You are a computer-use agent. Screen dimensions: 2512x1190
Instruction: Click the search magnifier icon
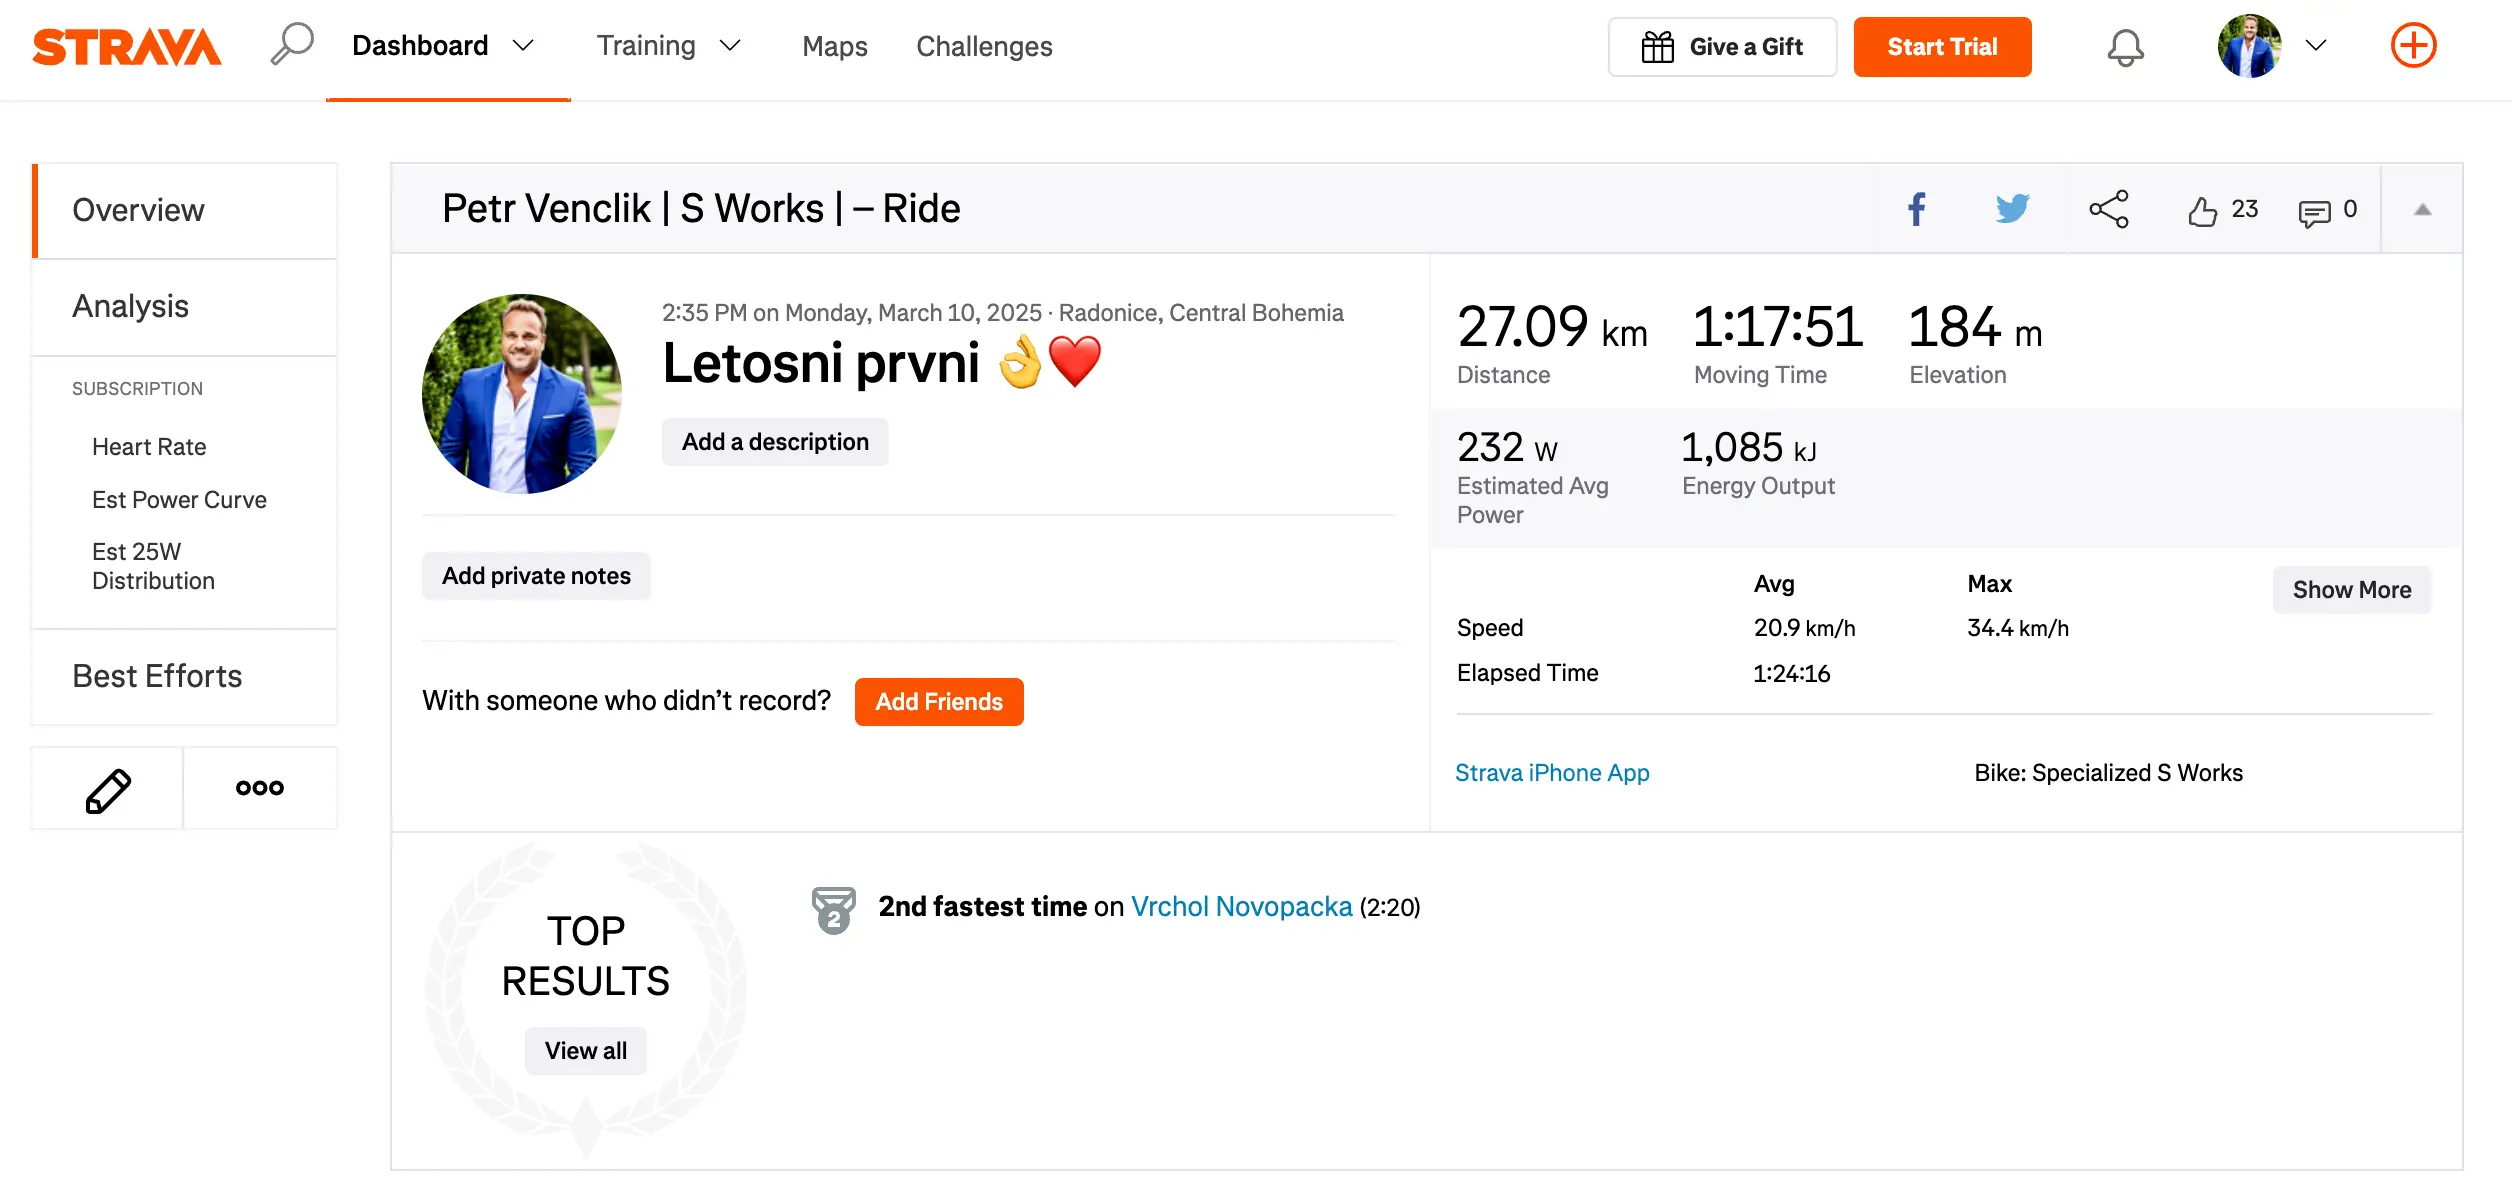(292, 45)
